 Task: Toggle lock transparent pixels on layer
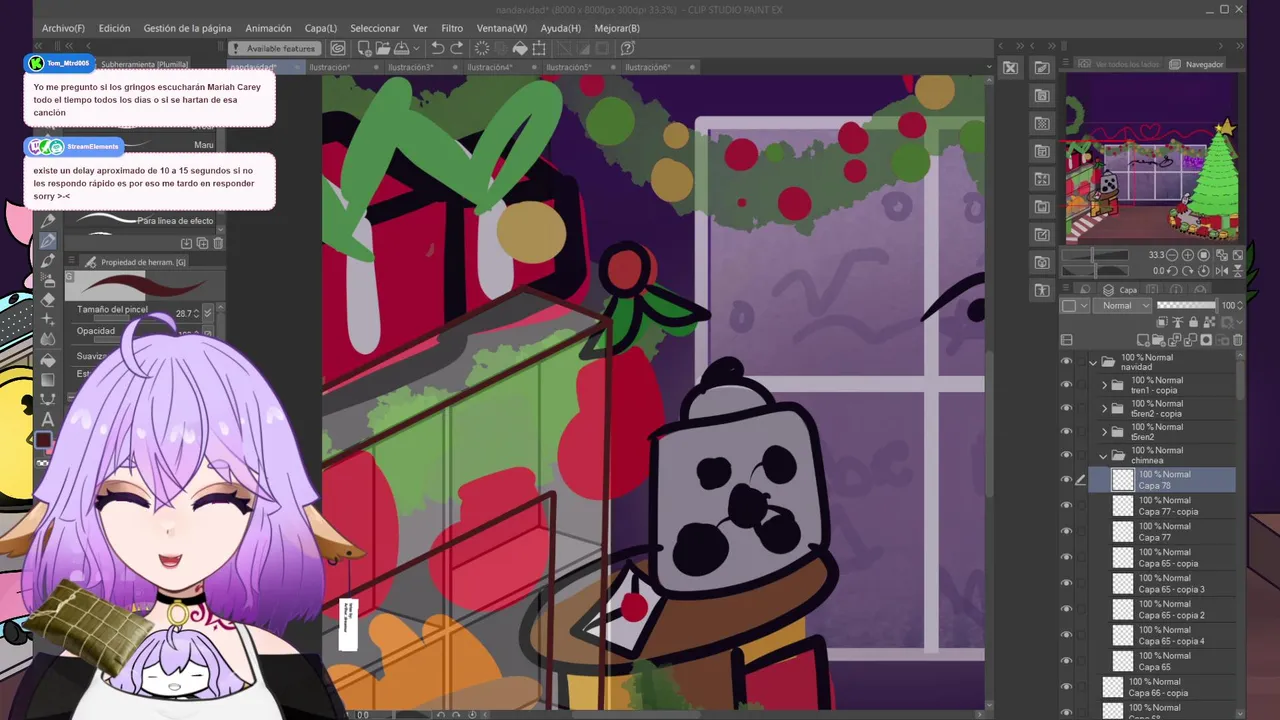pos(1209,322)
